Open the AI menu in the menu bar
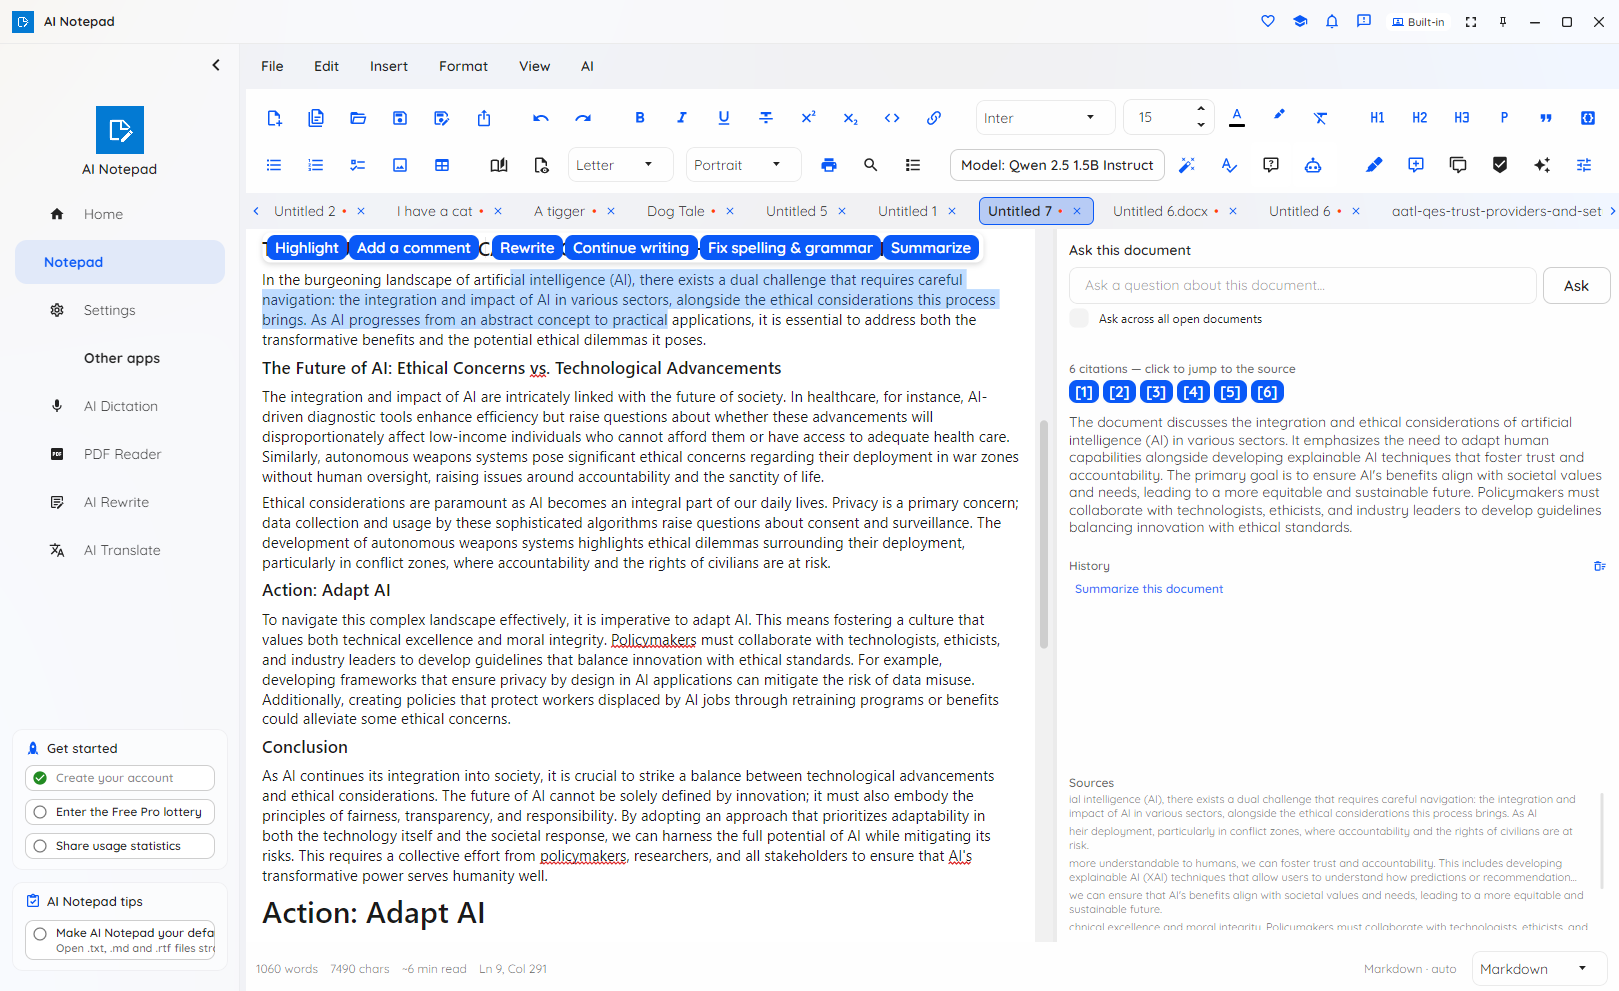Image resolution: width=1619 pixels, height=991 pixels. tap(588, 66)
